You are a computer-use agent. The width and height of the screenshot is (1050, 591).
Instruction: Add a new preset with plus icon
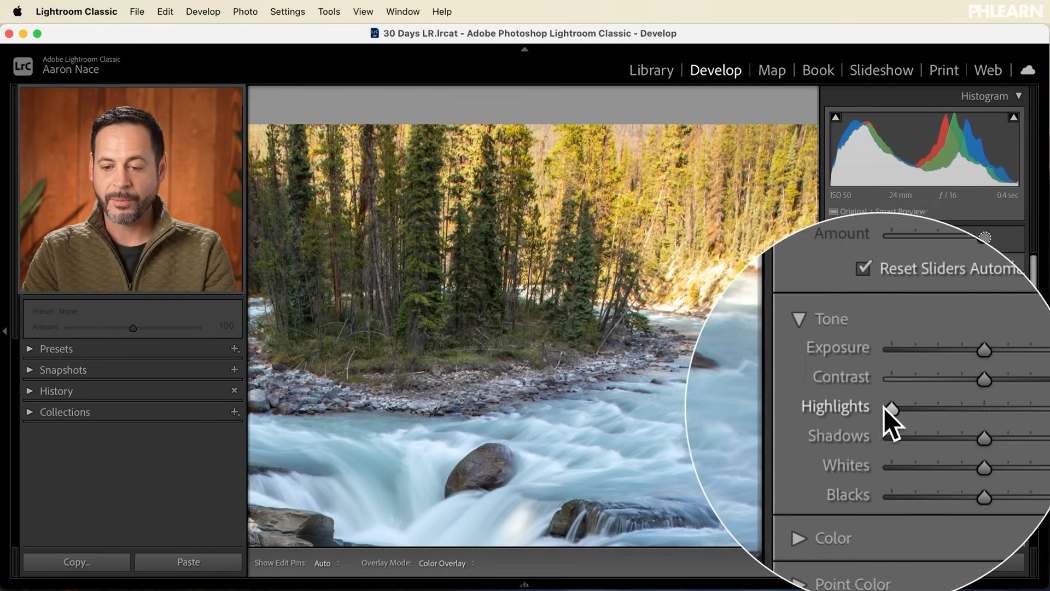coord(234,348)
